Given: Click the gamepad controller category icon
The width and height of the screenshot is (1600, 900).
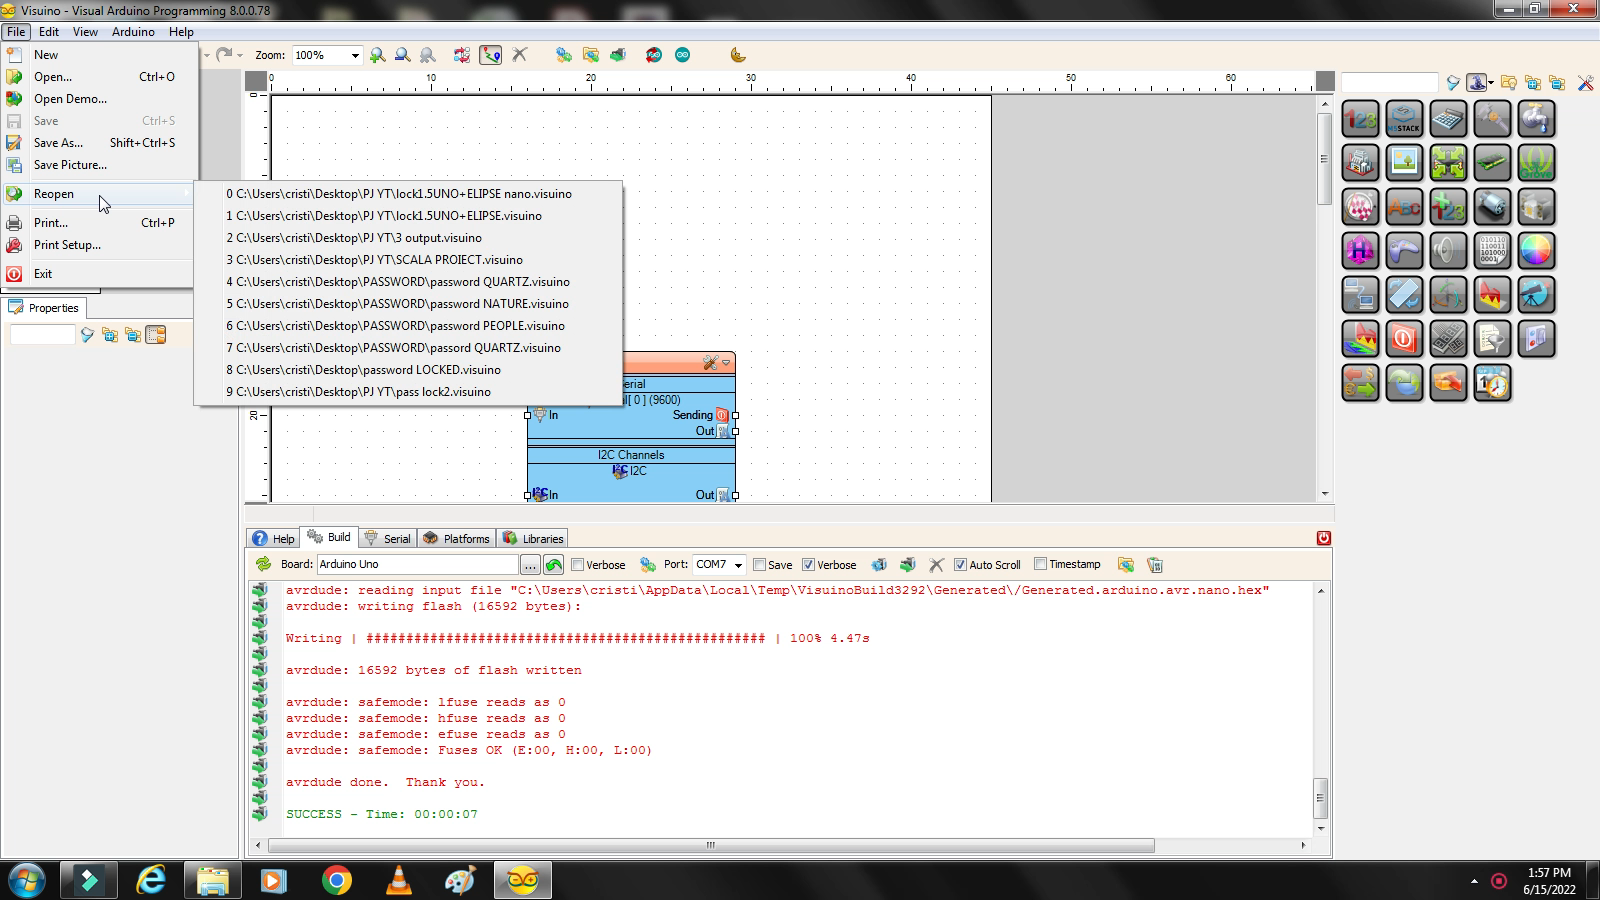Looking at the screenshot, I should point(1404,251).
